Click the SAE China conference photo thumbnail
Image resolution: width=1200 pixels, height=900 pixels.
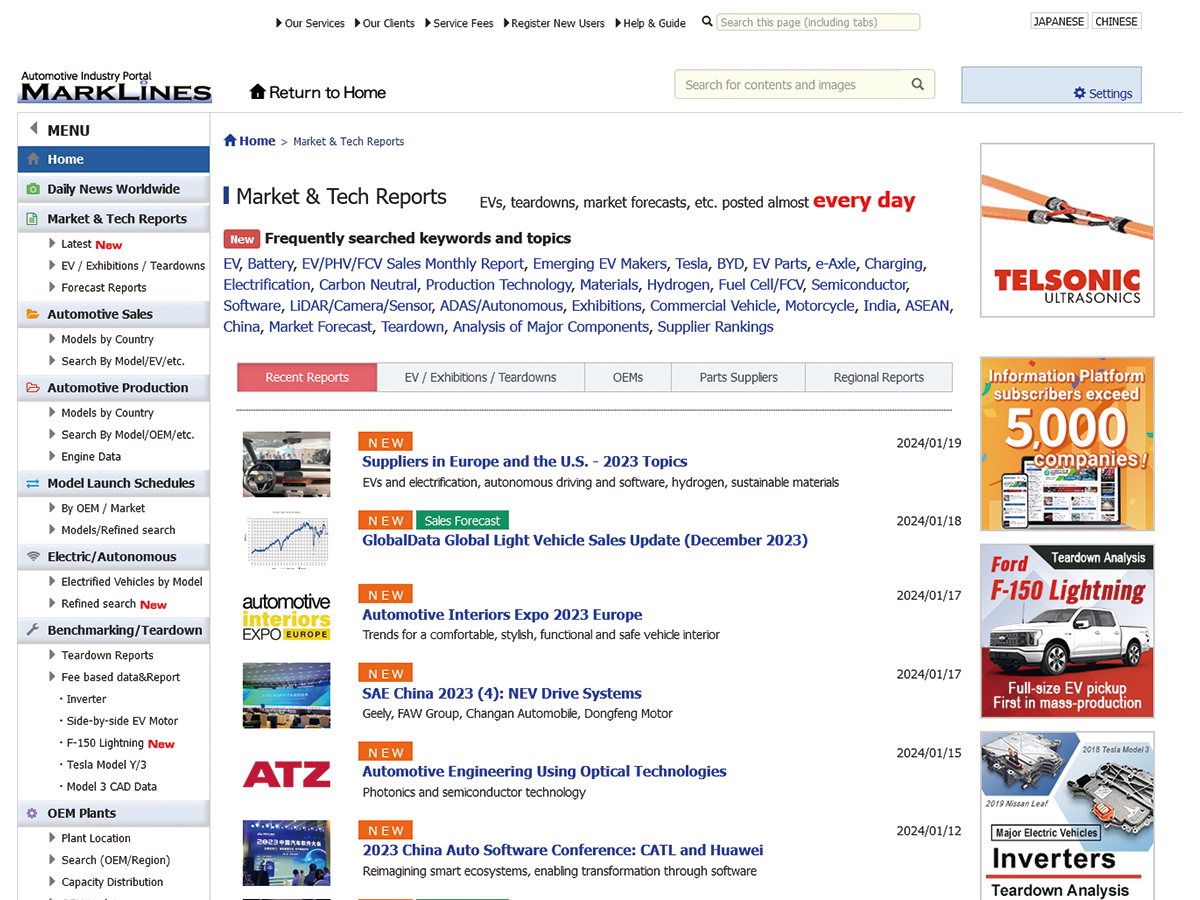click(x=286, y=695)
